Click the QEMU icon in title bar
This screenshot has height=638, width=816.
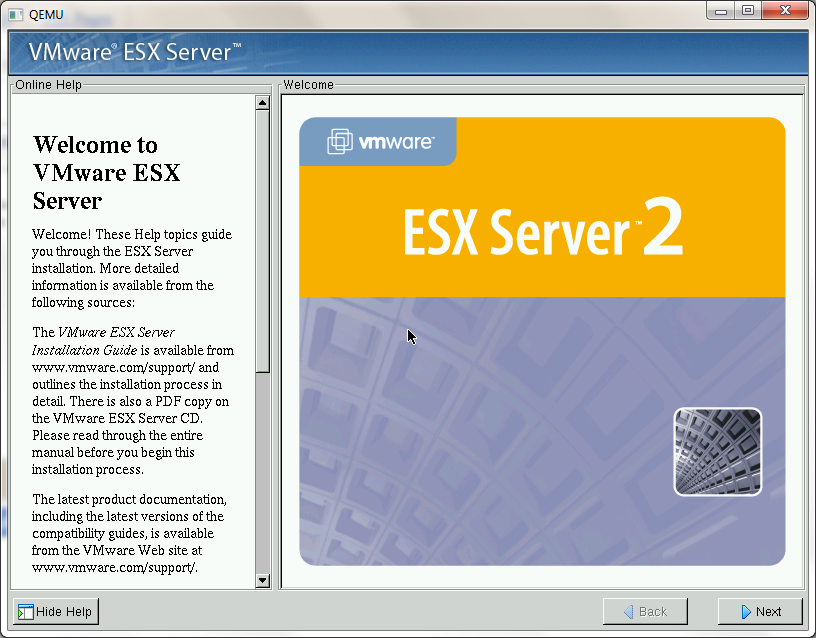click(x=15, y=14)
